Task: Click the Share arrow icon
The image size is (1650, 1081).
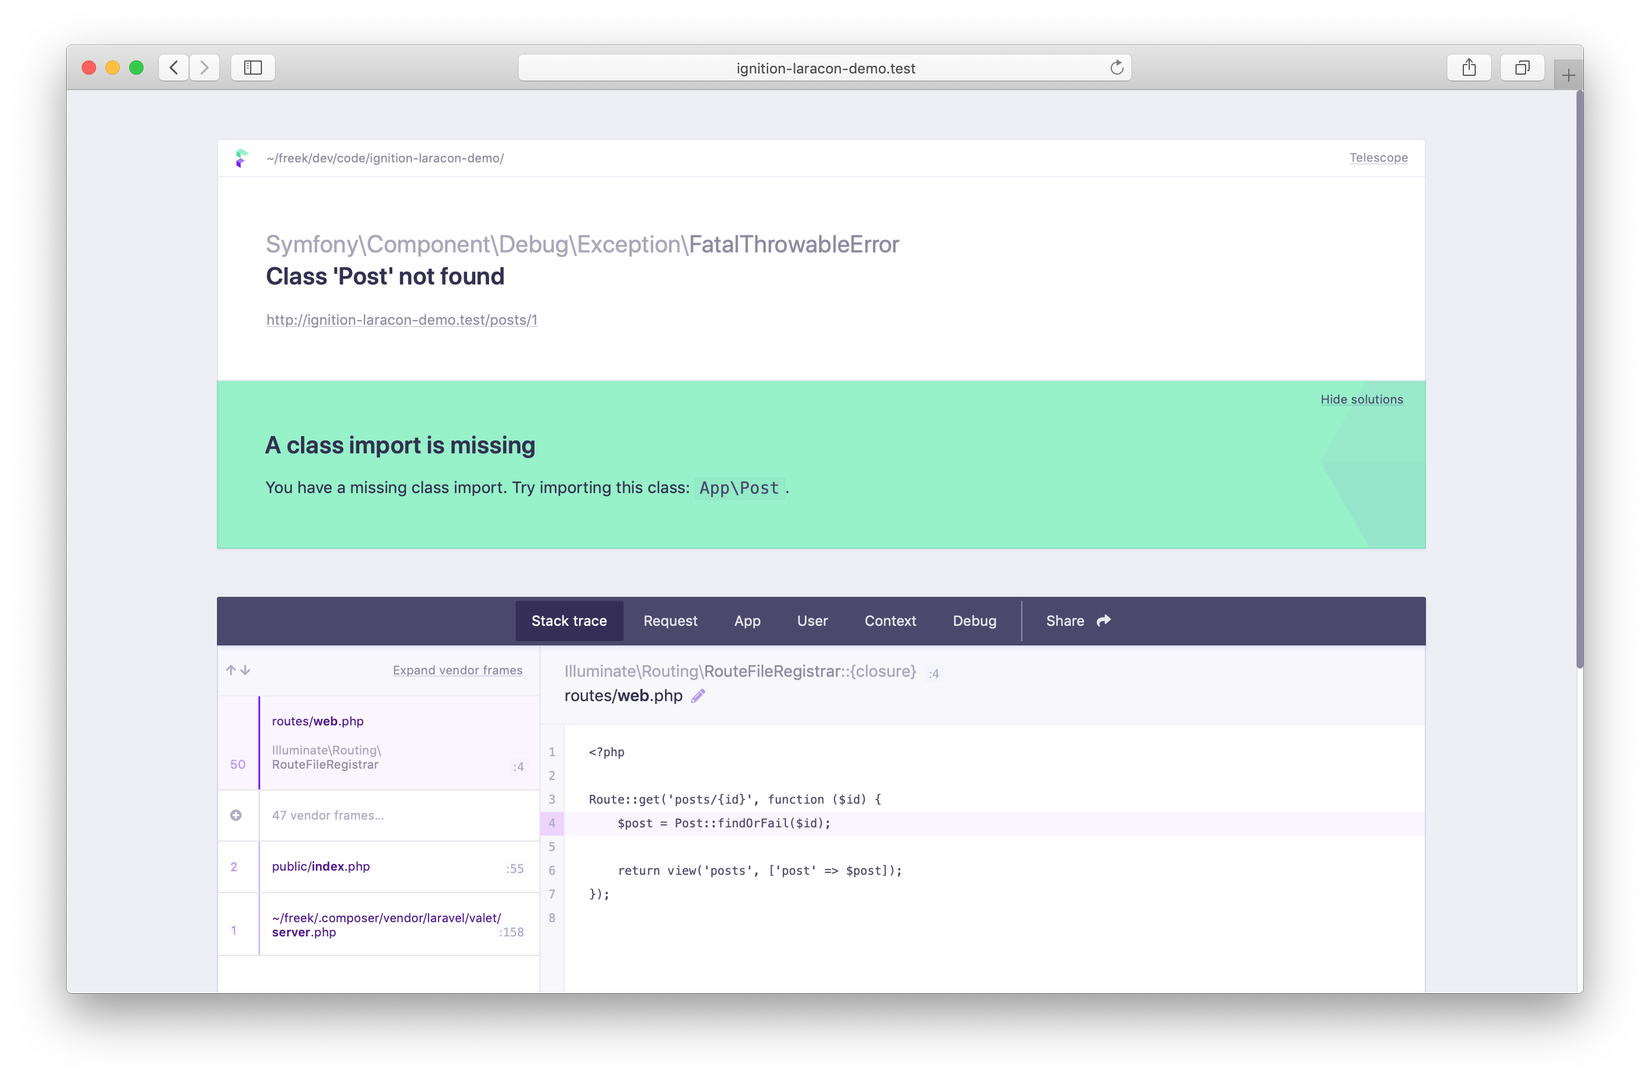Action: coord(1104,621)
